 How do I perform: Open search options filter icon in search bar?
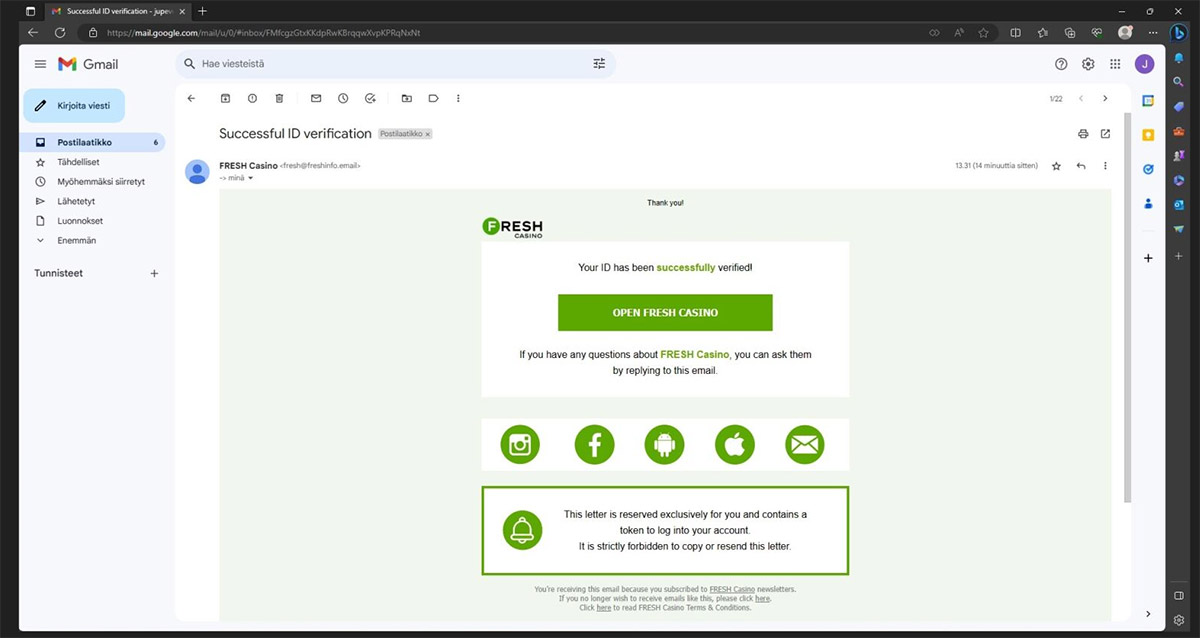599,64
